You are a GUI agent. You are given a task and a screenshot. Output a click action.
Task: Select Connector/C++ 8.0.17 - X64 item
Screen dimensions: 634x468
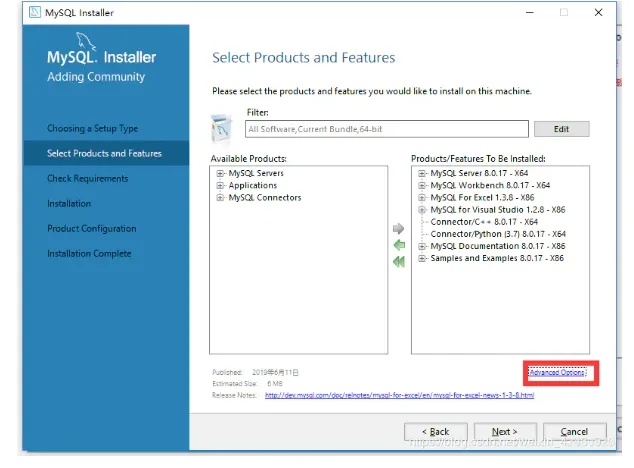click(484, 222)
